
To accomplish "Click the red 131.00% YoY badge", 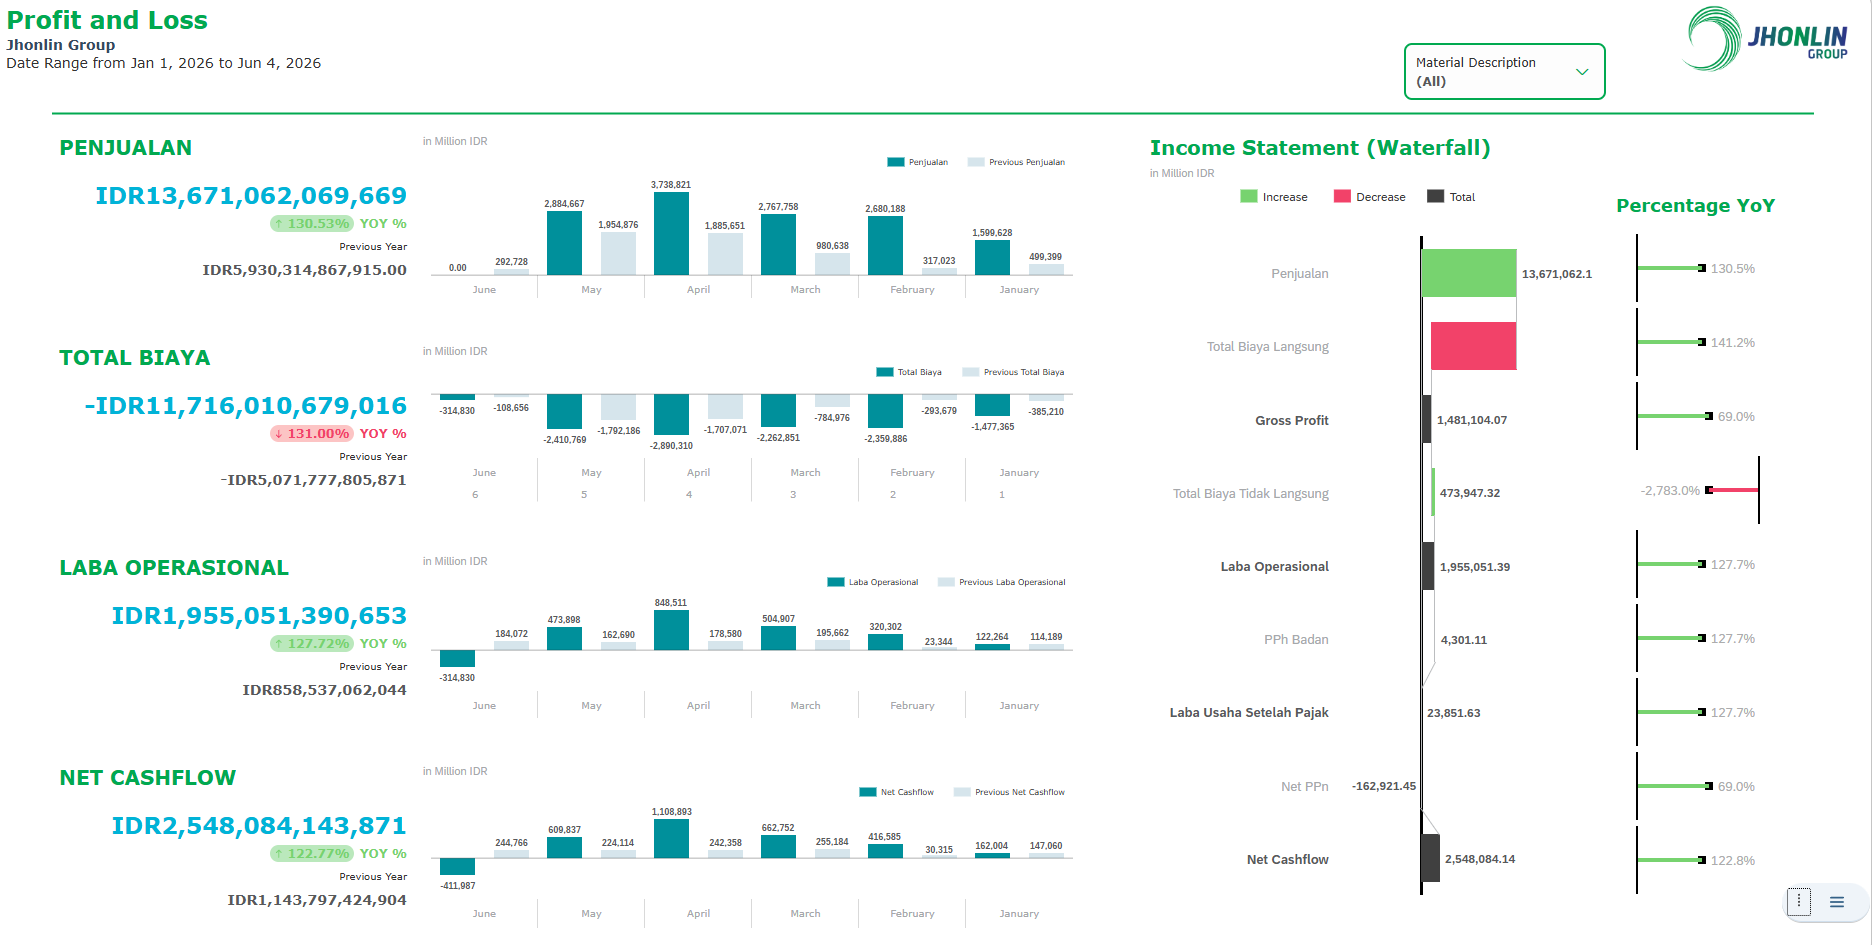I will click(x=311, y=434).
